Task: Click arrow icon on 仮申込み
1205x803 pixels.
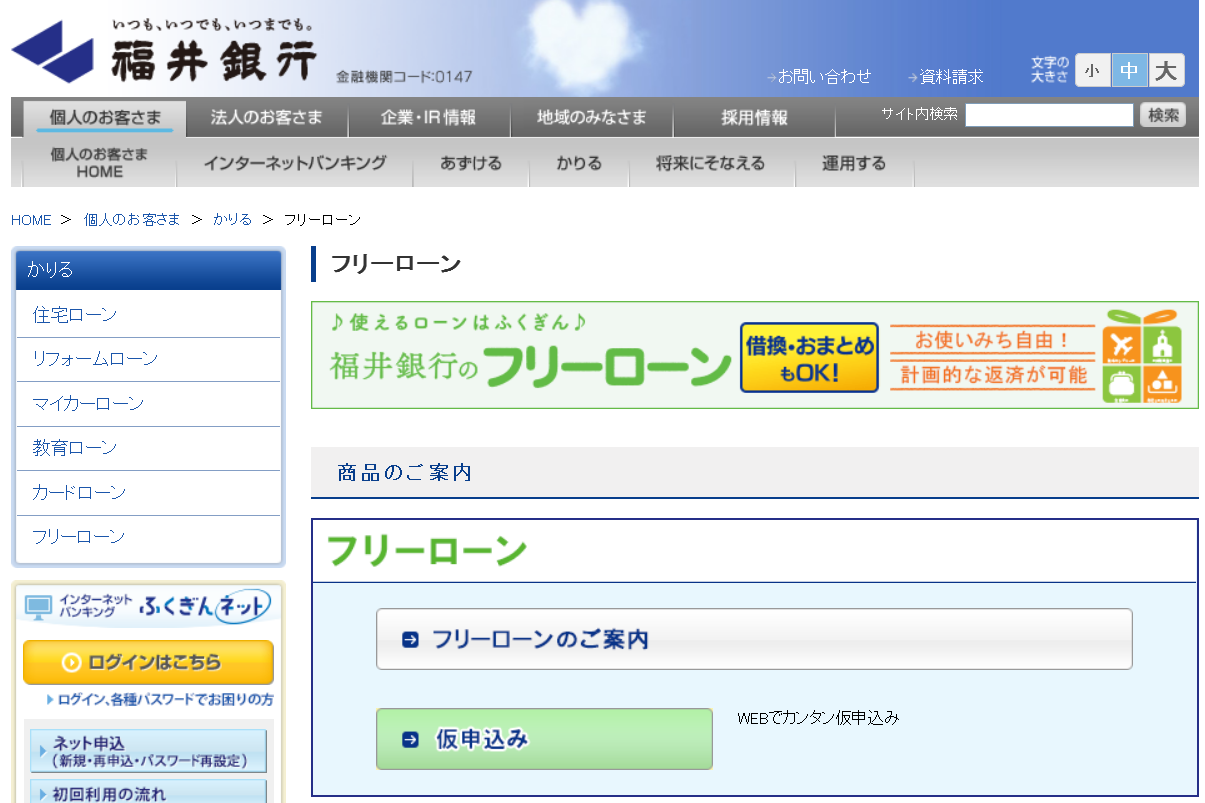Action: [410, 740]
